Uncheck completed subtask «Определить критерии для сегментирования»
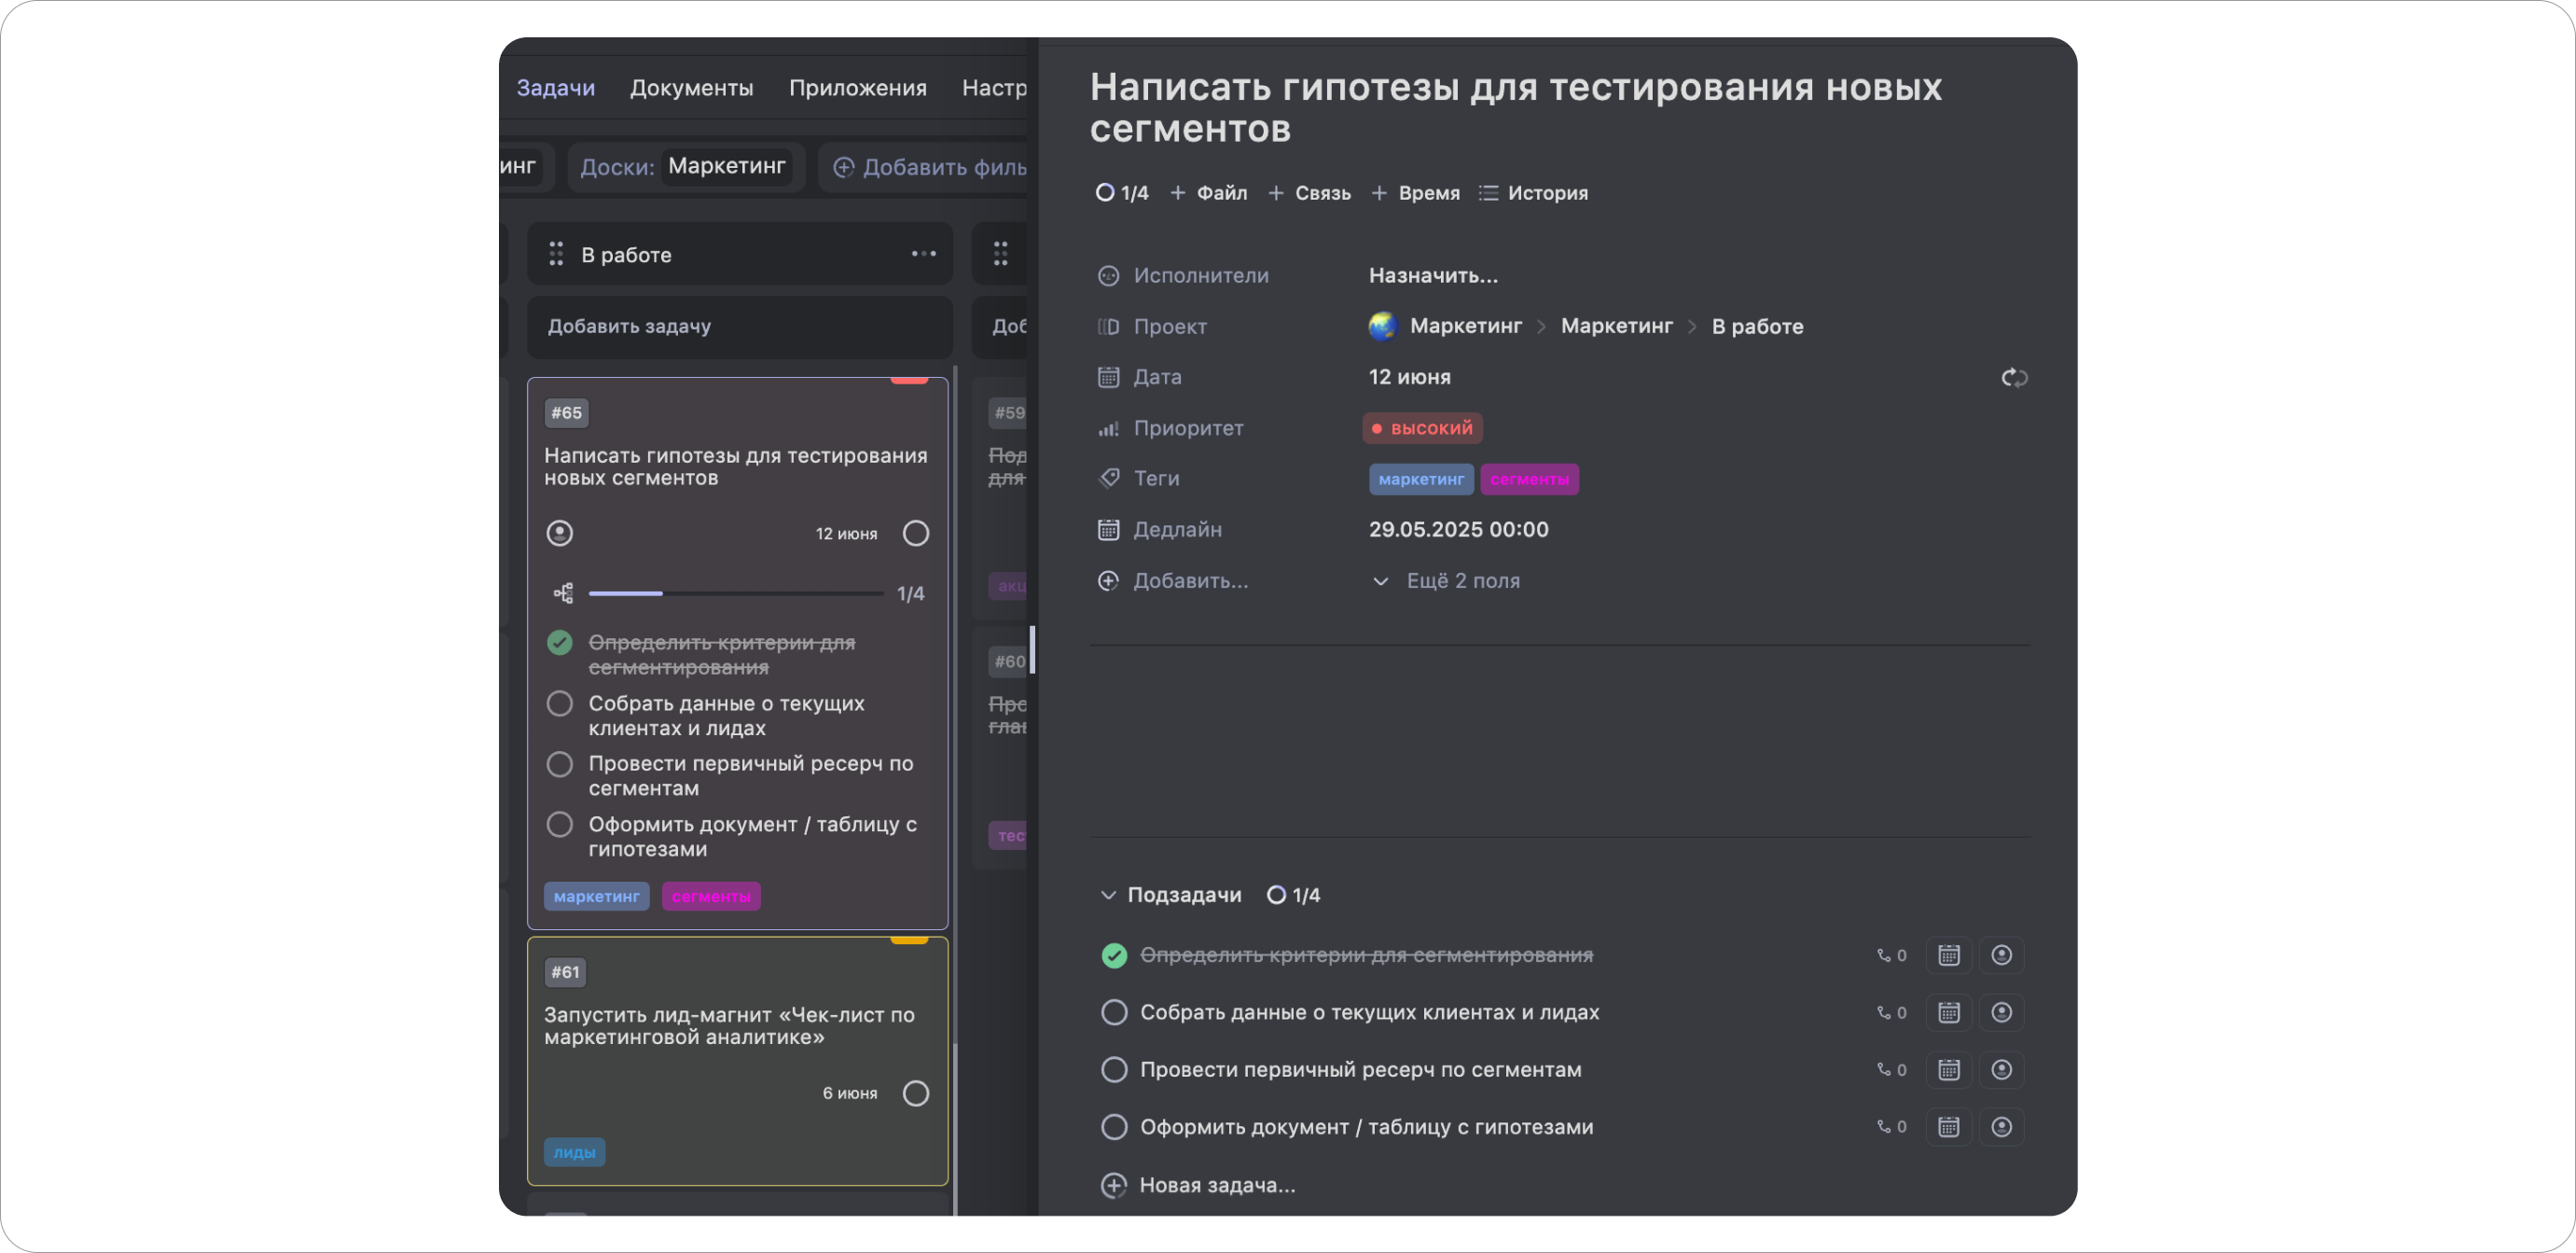Viewport: 2576px width, 1253px height. [x=1114, y=955]
